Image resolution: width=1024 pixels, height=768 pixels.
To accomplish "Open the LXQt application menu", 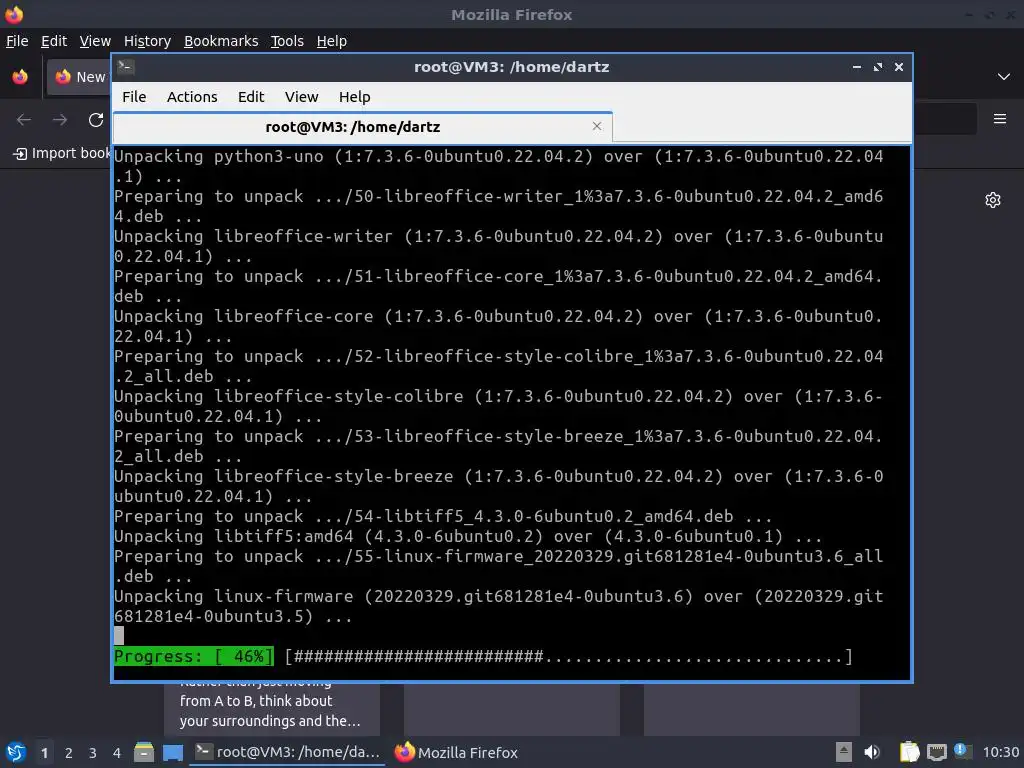I will pyautogui.click(x=16, y=752).
